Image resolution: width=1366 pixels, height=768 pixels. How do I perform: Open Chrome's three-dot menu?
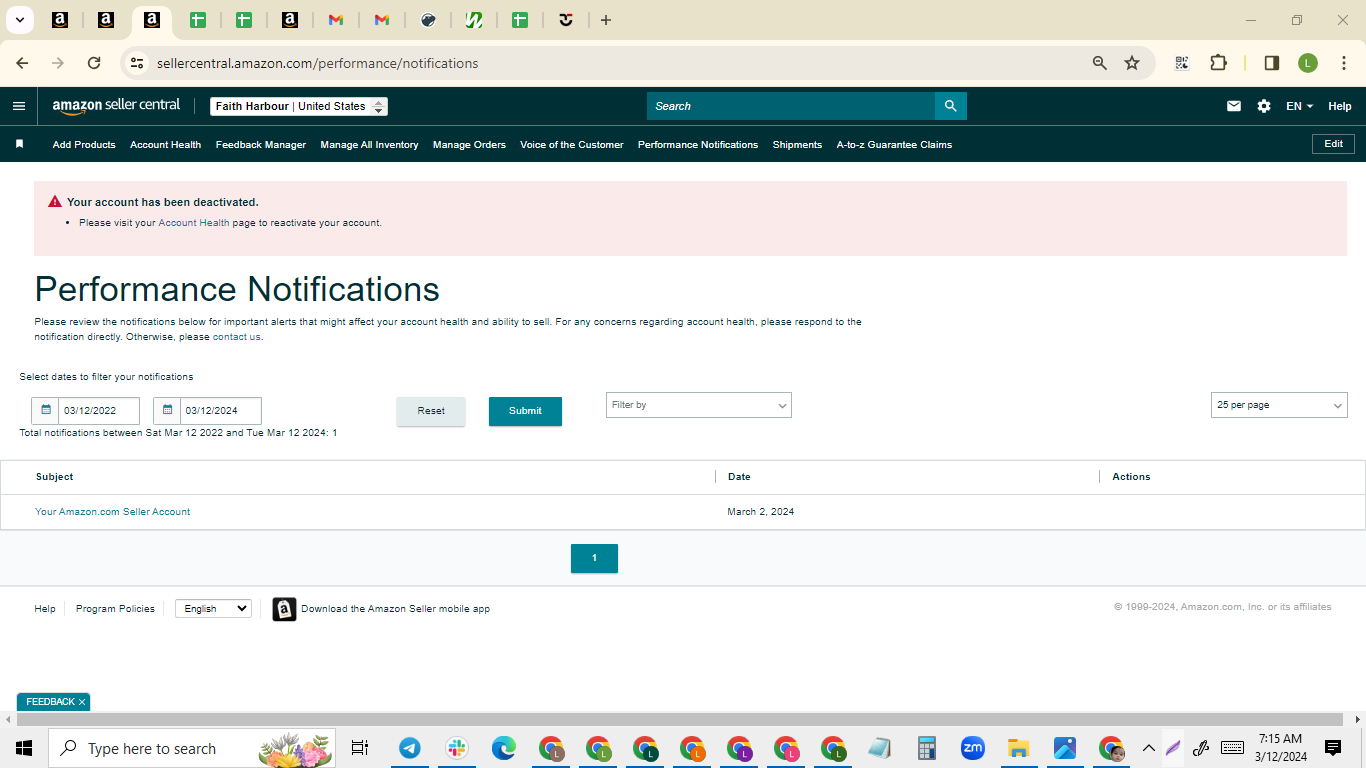pos(1344,63)
